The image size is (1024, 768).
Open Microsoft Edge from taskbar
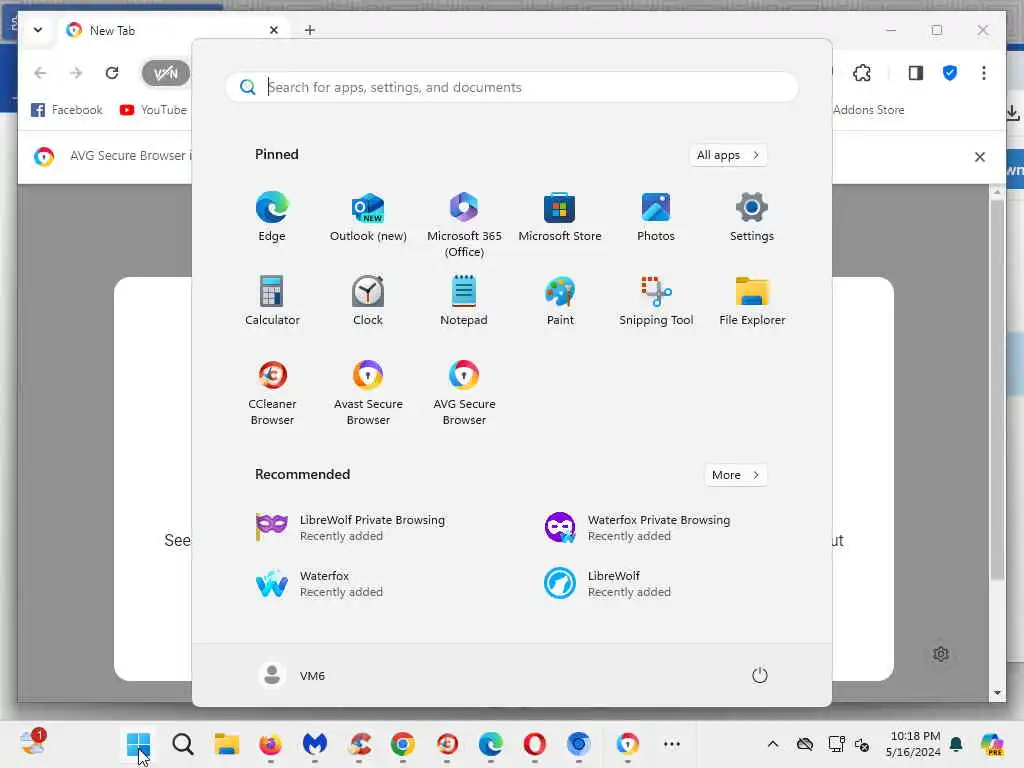coord(490,744)
